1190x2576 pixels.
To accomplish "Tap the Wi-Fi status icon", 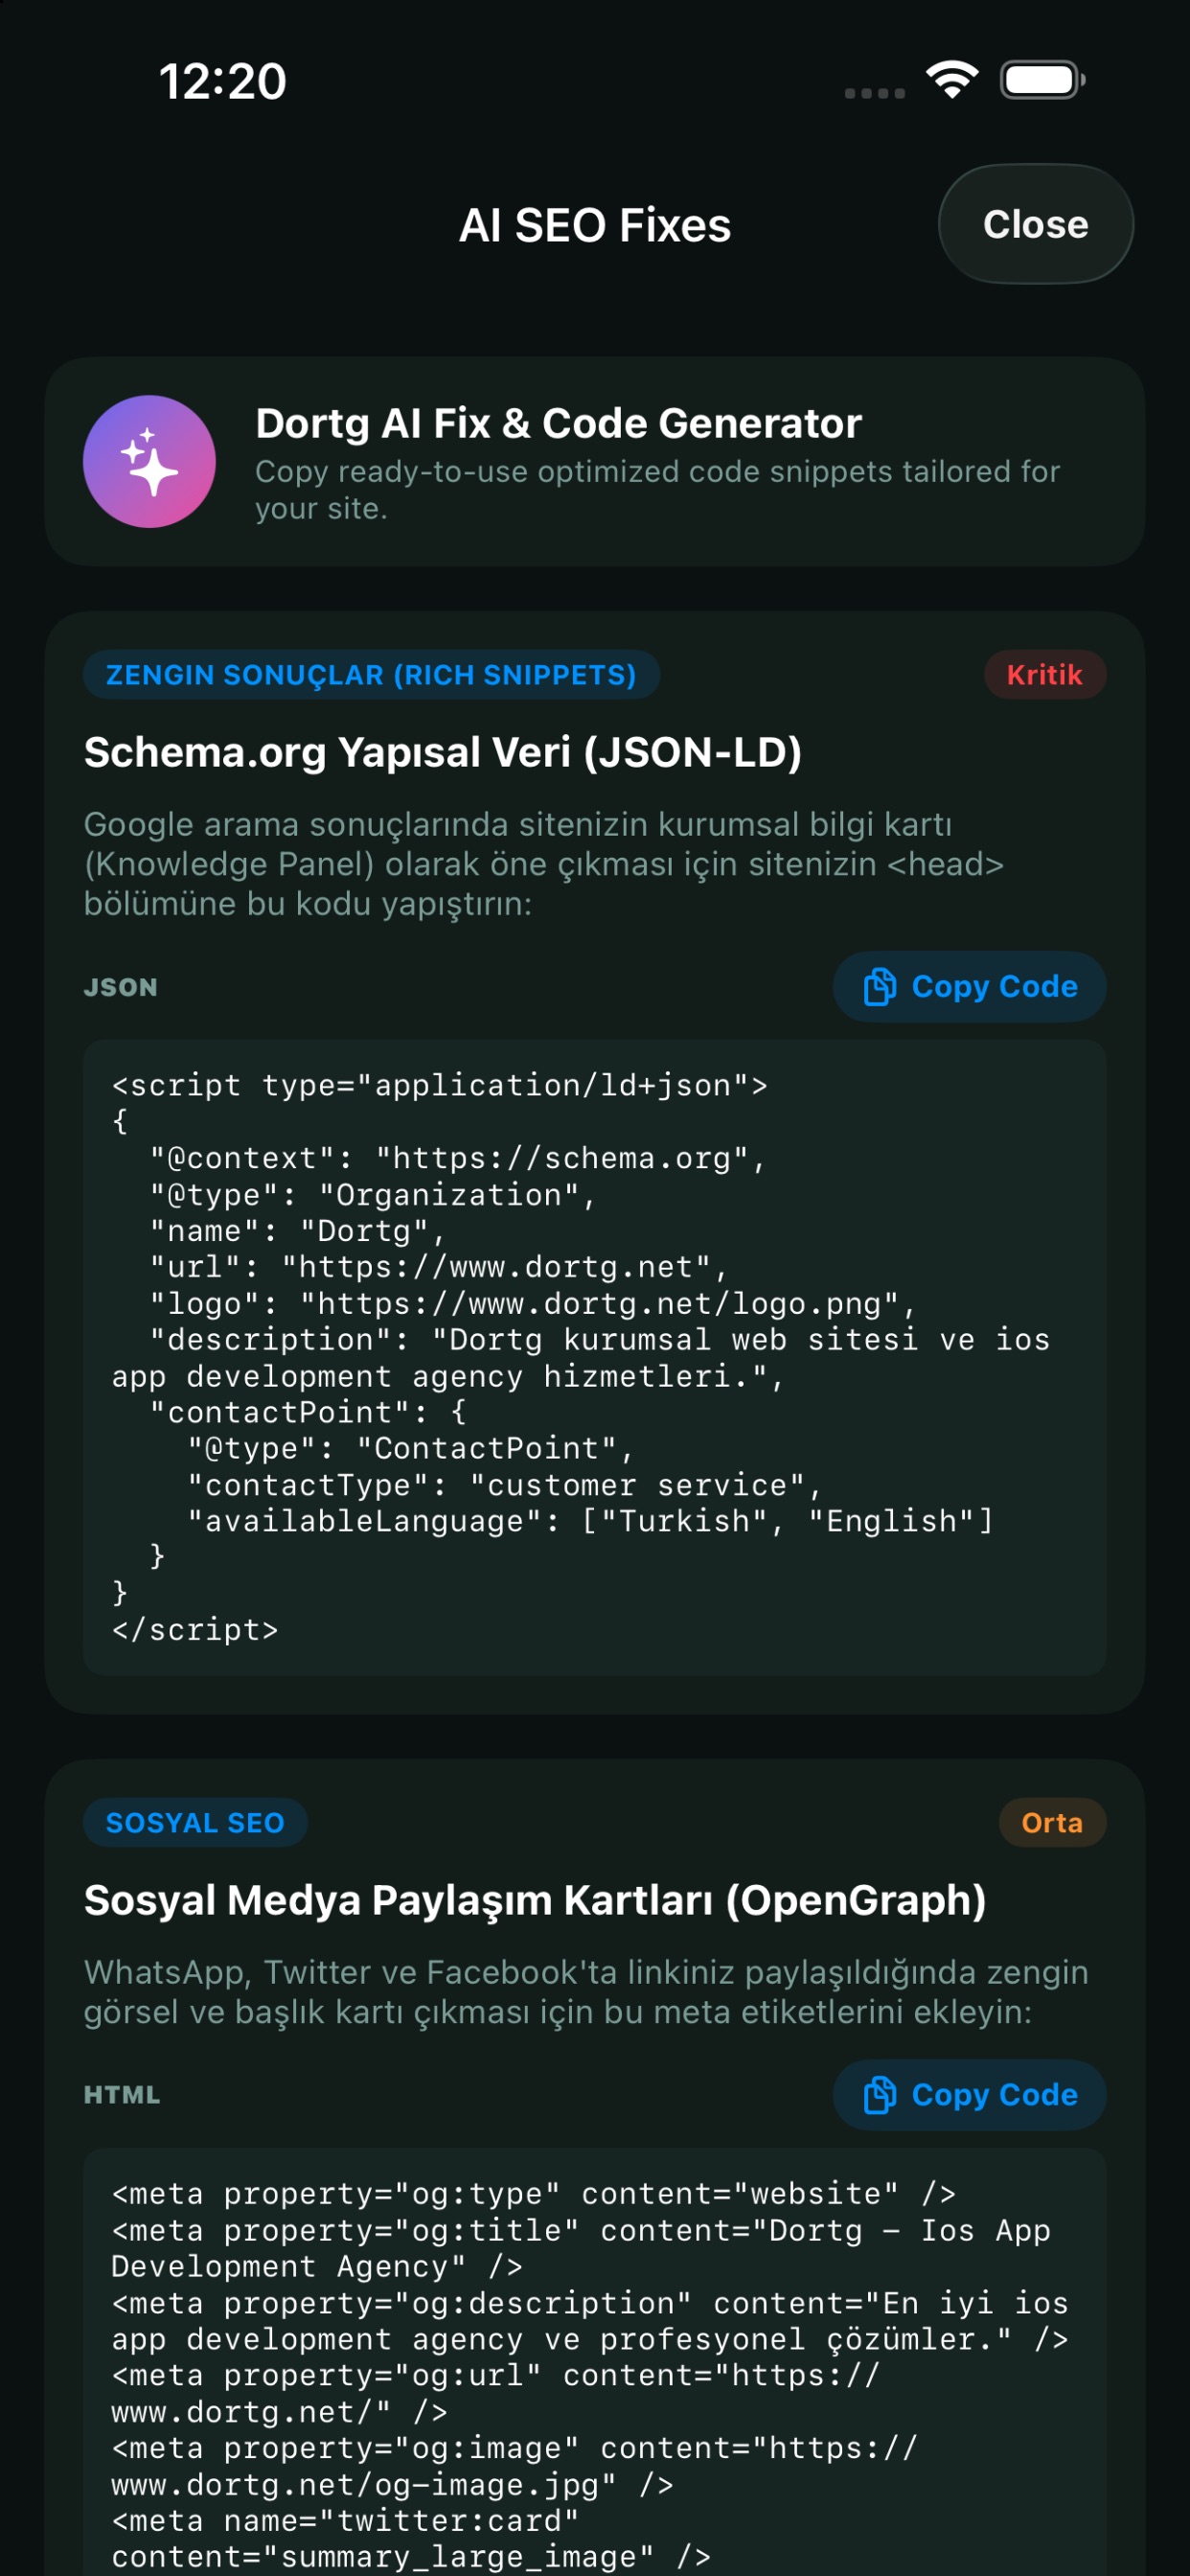I will tap(951, 79).
